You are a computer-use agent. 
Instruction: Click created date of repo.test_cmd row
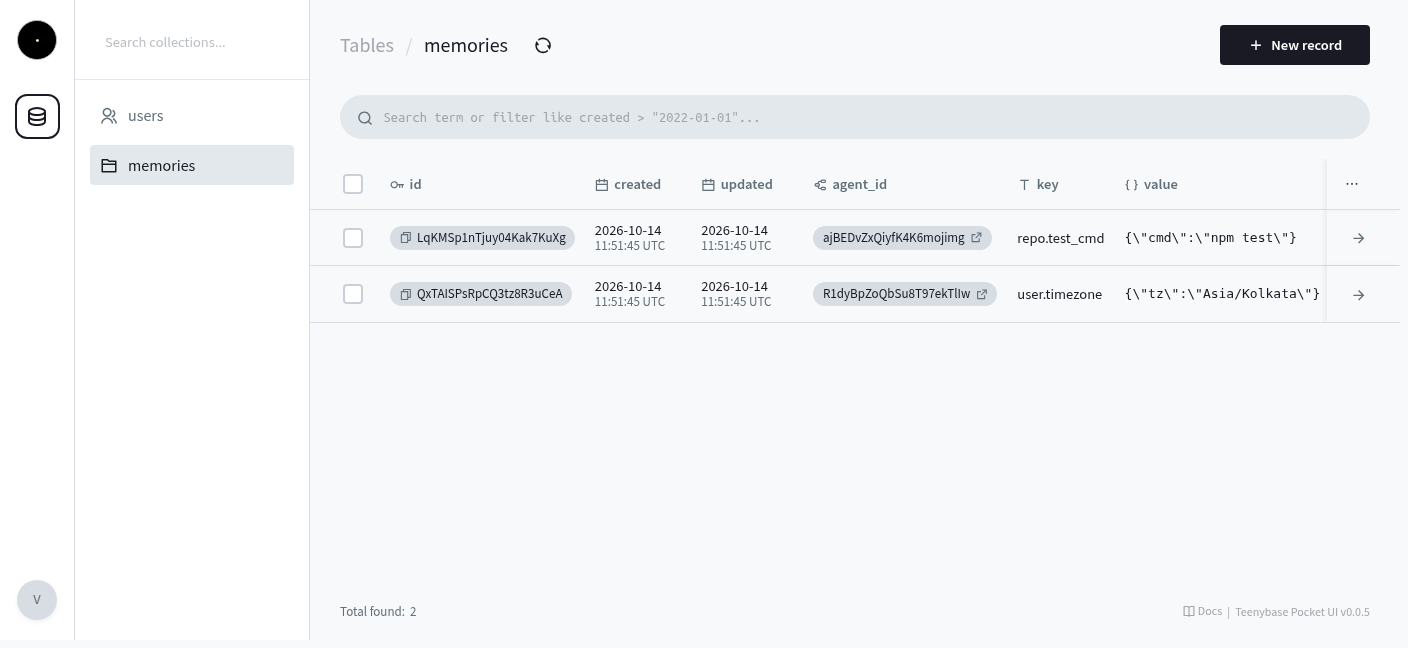point(630,237)
